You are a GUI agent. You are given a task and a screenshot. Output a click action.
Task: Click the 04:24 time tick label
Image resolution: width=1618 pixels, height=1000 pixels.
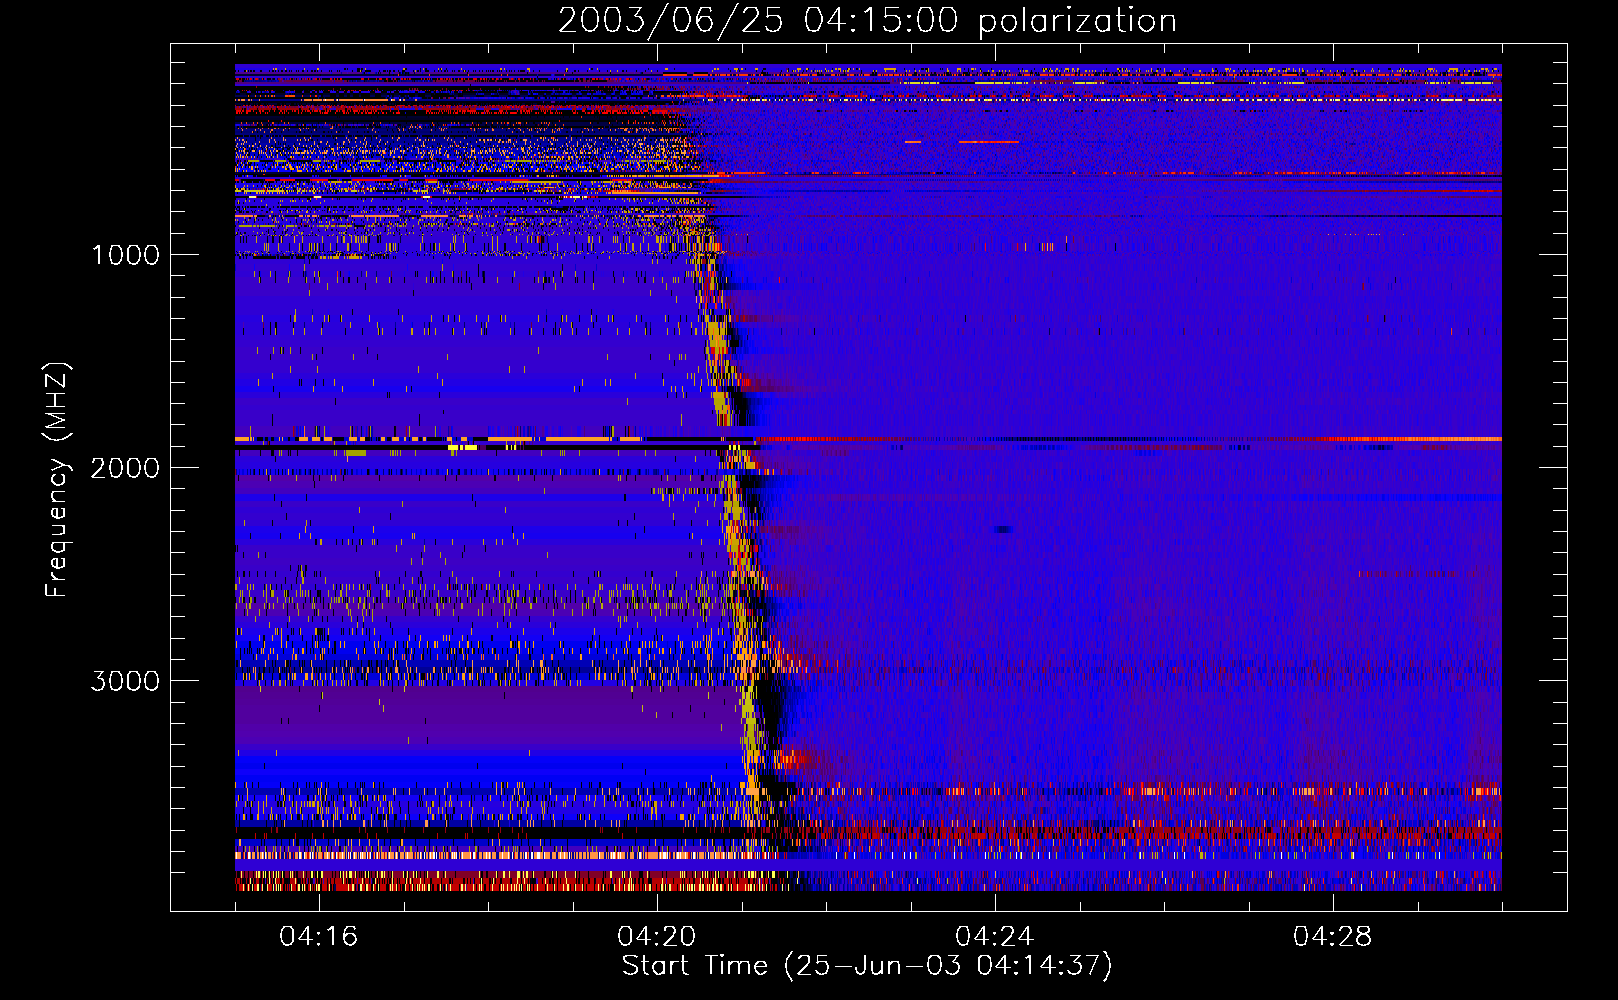coord(995,937)
